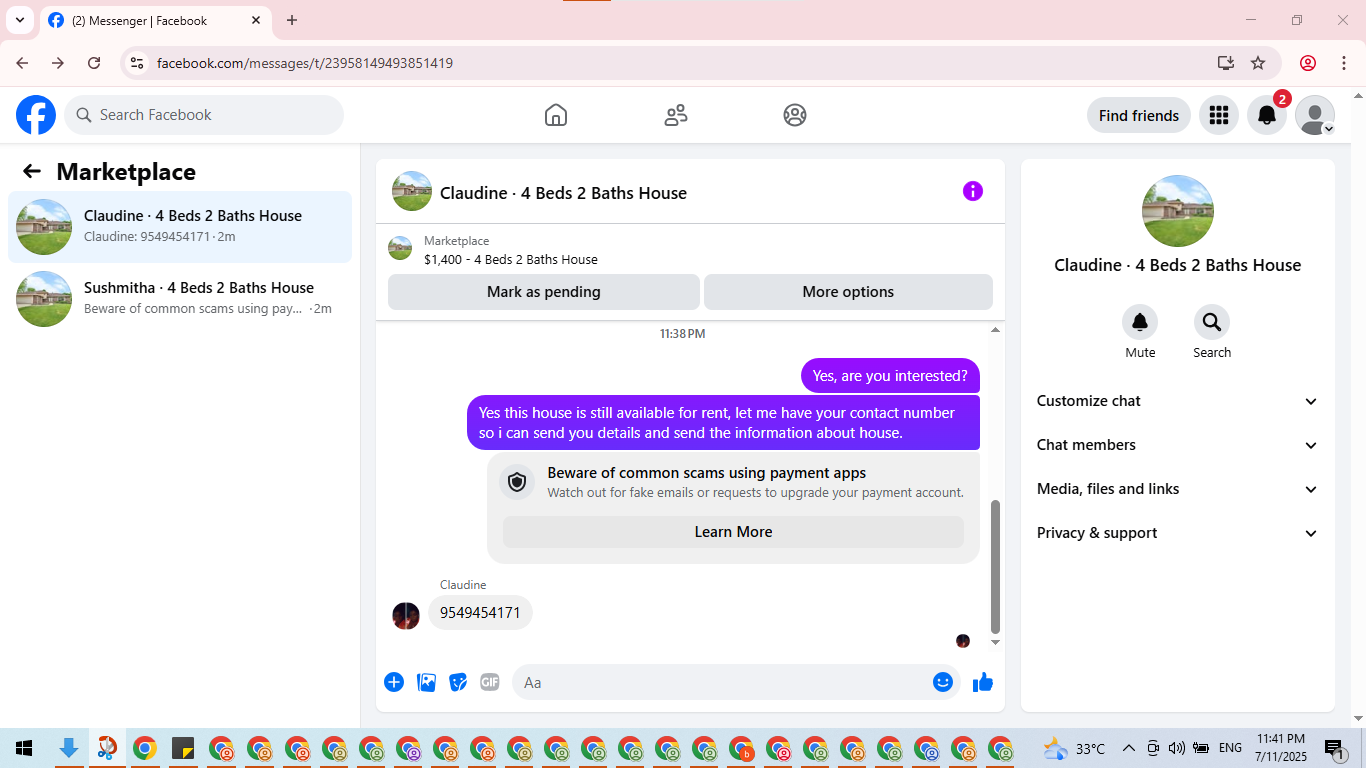Click the Claudine chat header title

click(563, 193)
